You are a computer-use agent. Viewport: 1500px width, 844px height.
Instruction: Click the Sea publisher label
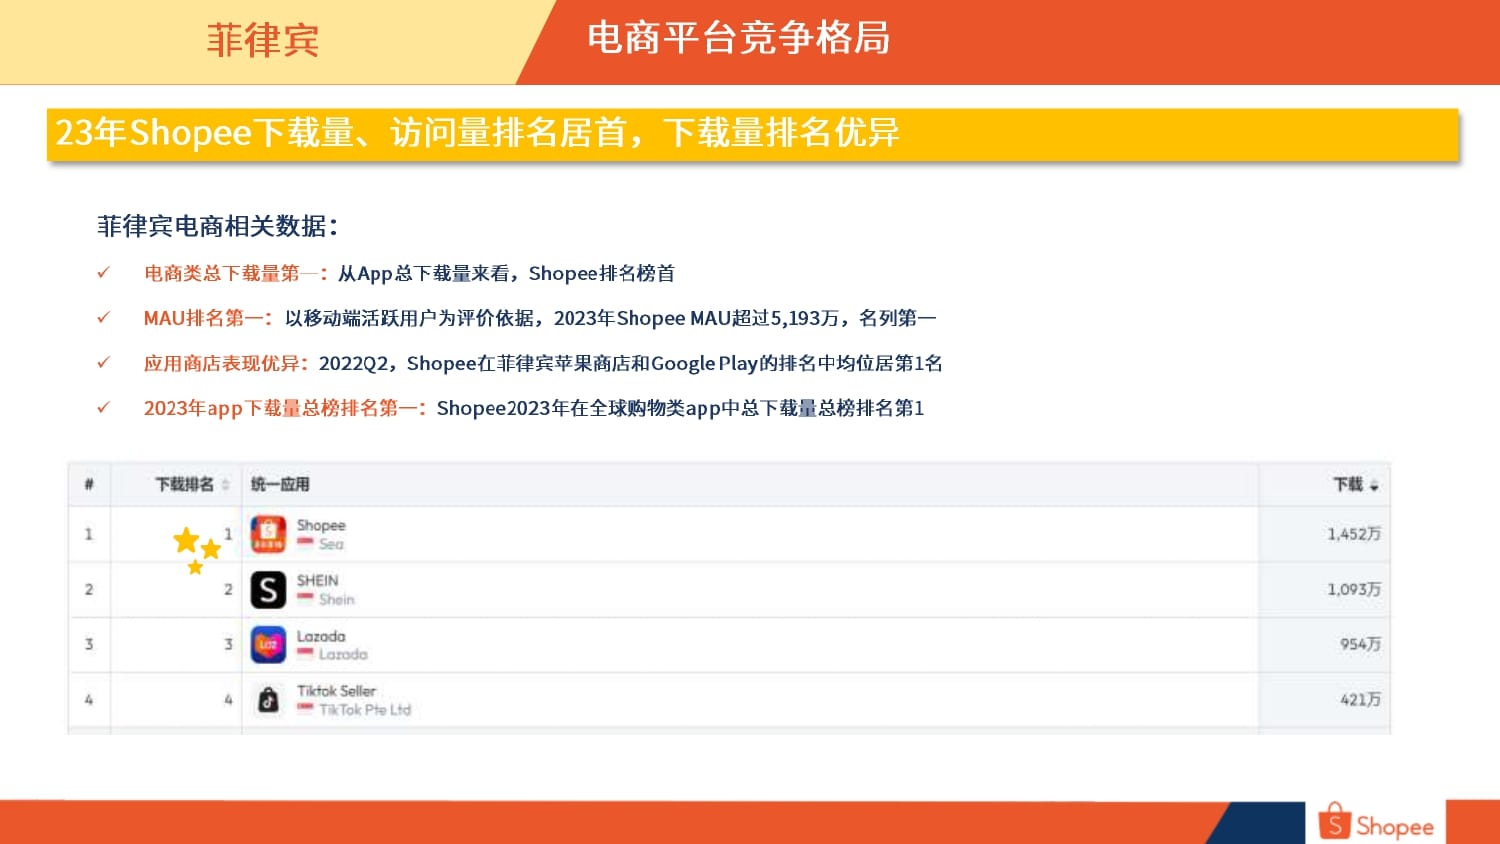(x=331, y=544)
